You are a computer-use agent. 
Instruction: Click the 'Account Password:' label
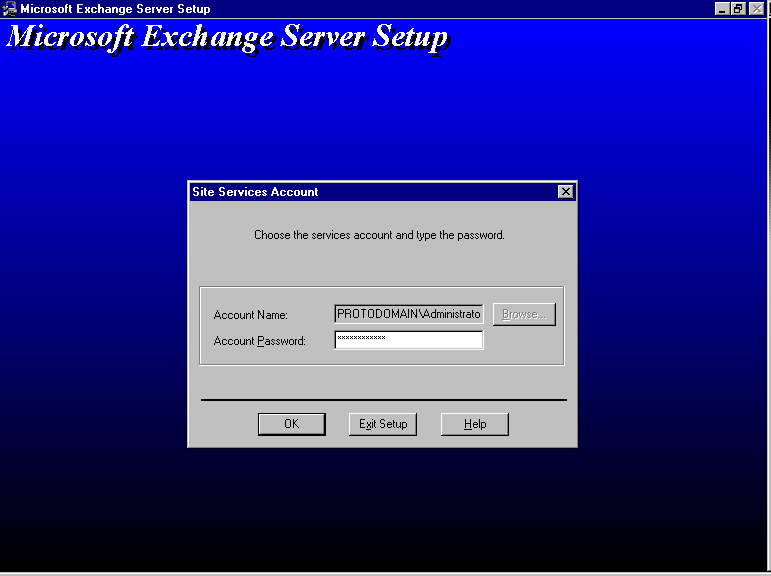pos(260,341)
